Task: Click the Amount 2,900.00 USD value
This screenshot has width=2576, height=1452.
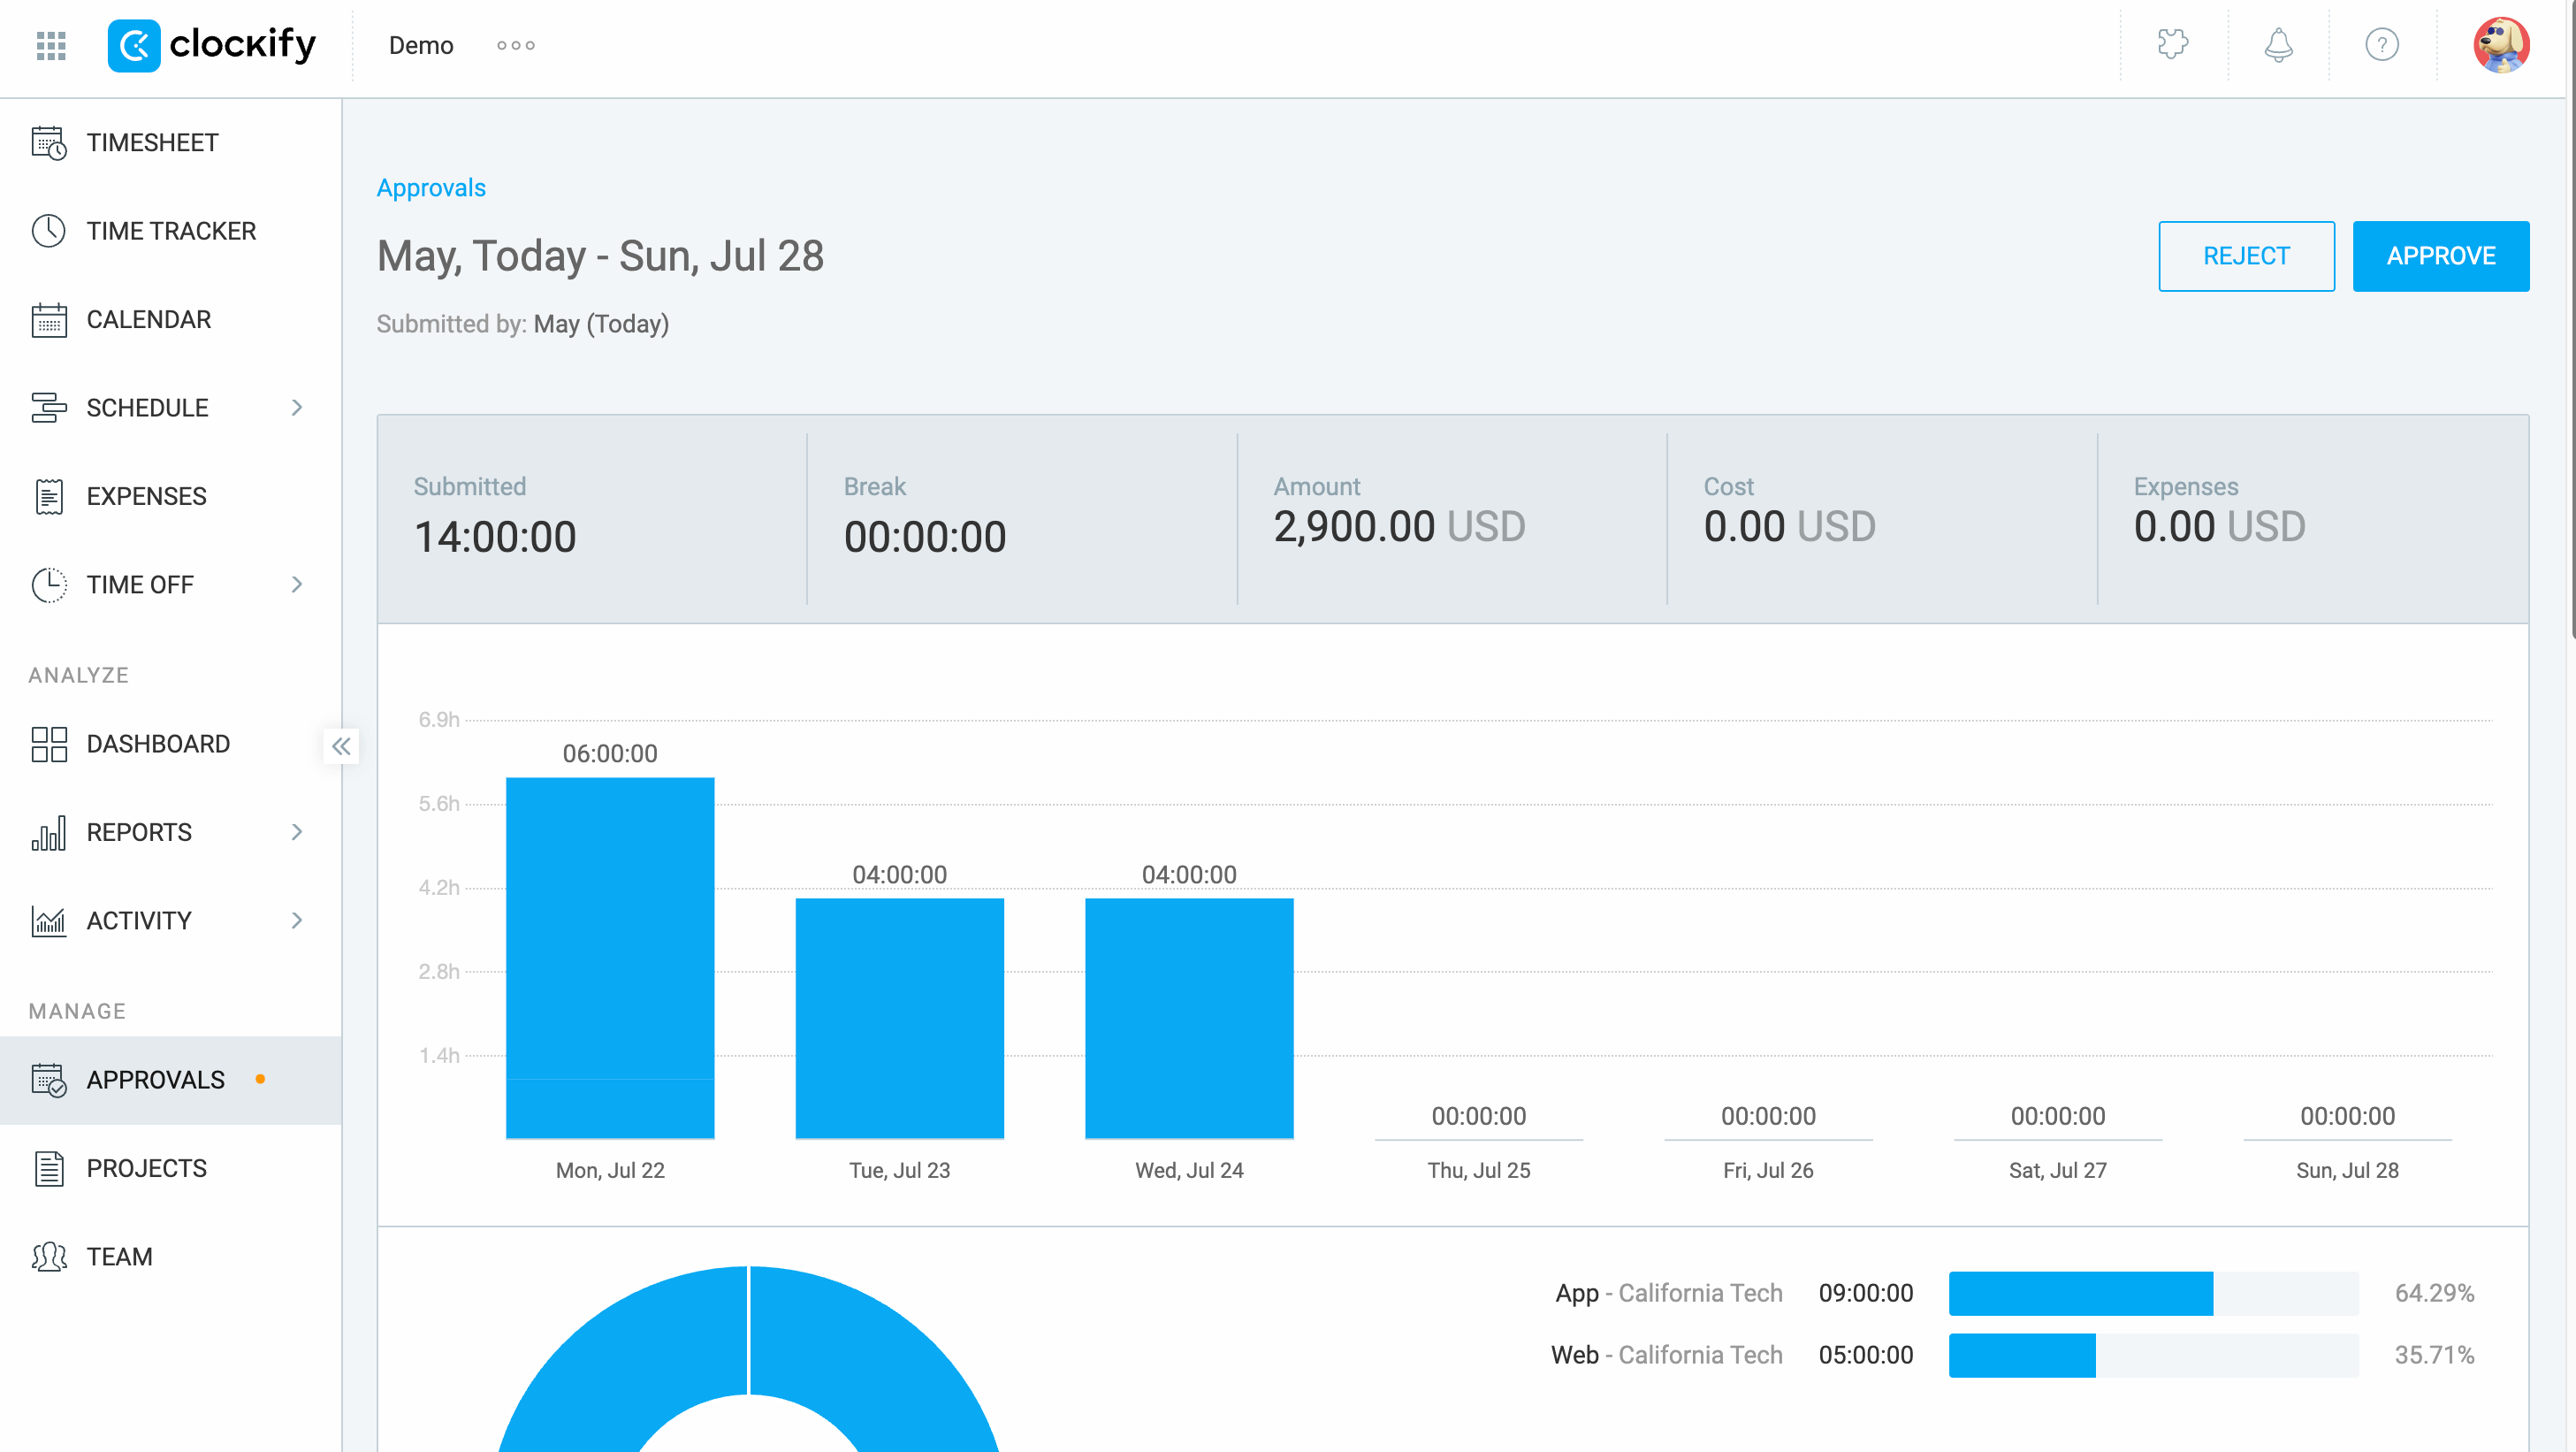Action: 1399,527
